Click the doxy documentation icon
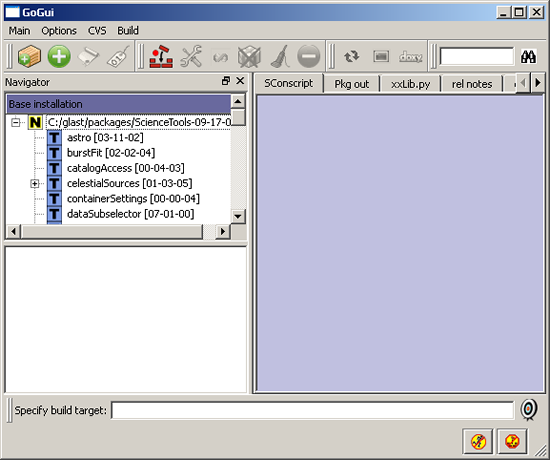This screenshot has height=460, width=550. click(410, 56)
